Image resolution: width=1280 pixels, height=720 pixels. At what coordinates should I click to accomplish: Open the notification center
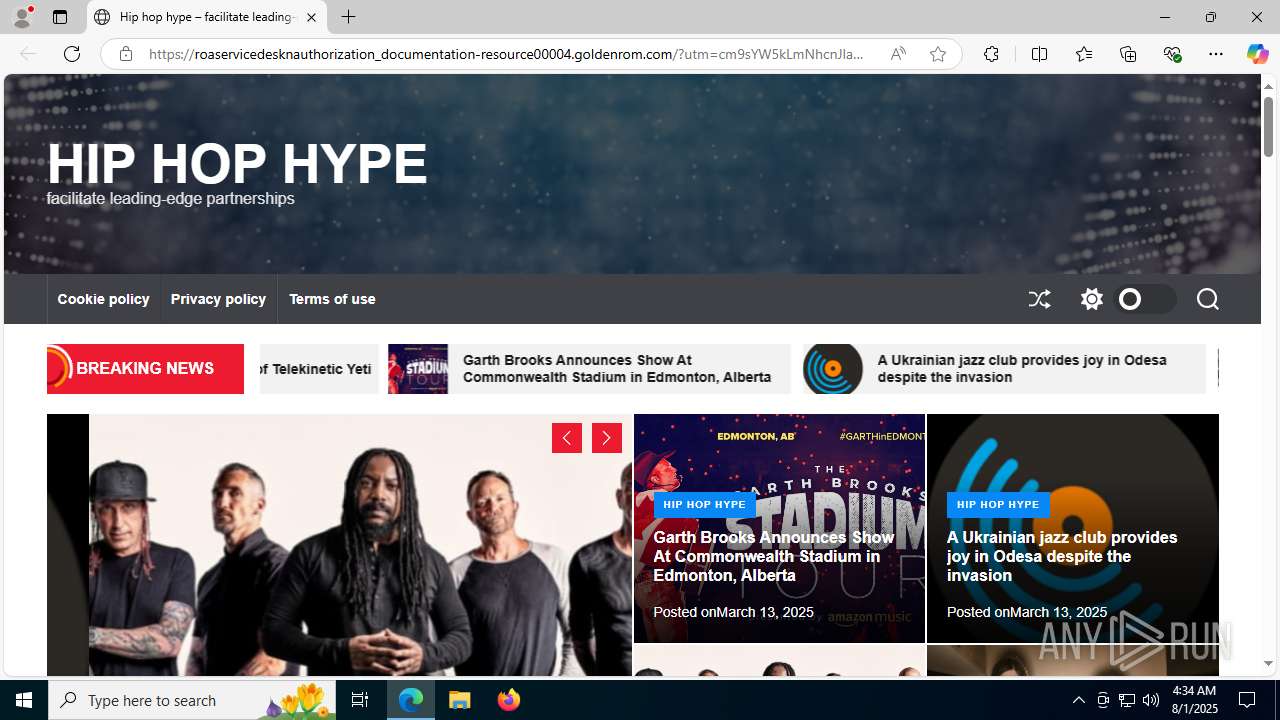pyautogui.click(x=1248, y=700)
